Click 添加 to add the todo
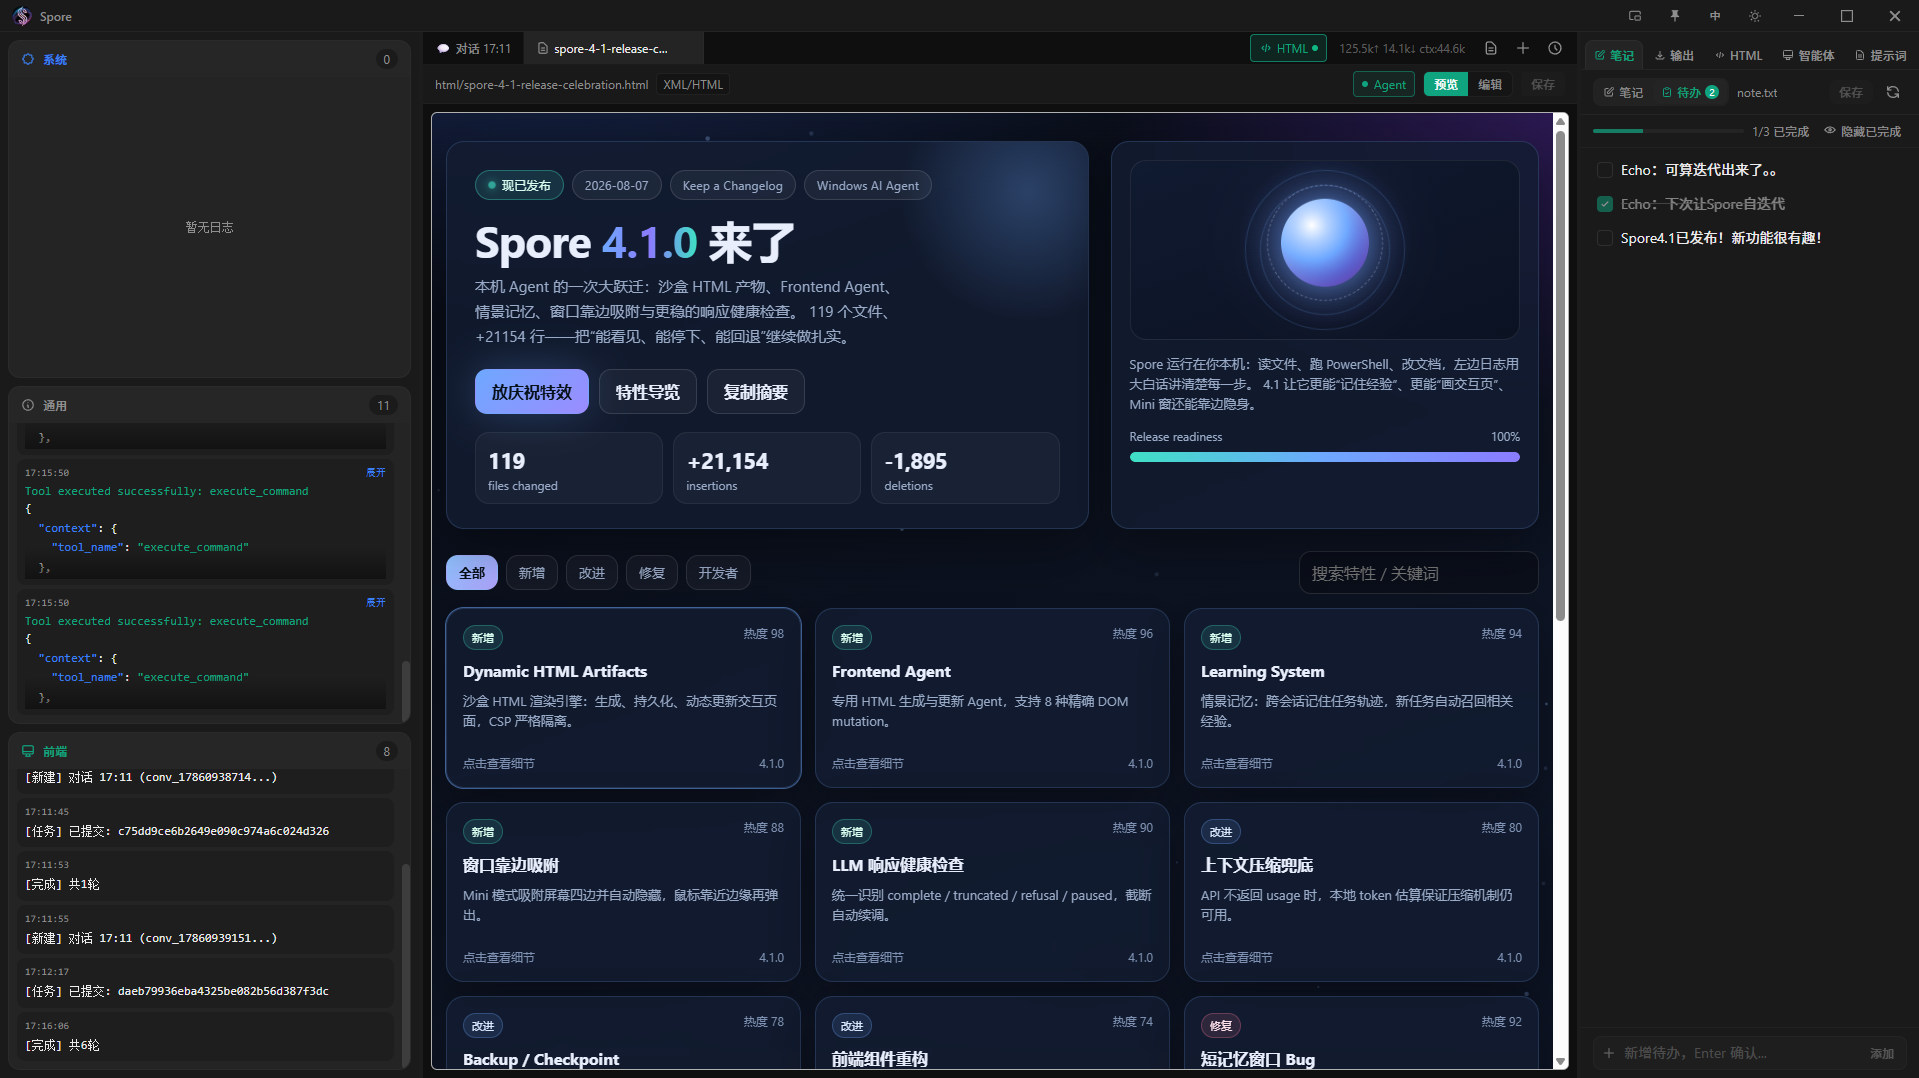Screen dimensions: 1919x1078 pyautogui.click(x=1882, y=1053)
